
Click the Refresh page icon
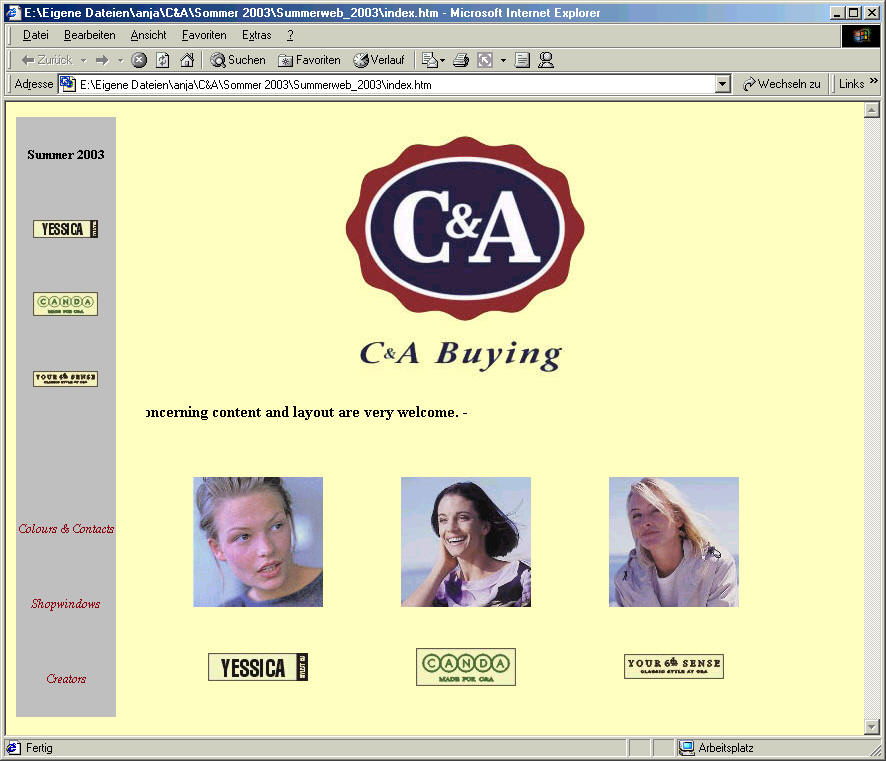click(x=162, y=60)
